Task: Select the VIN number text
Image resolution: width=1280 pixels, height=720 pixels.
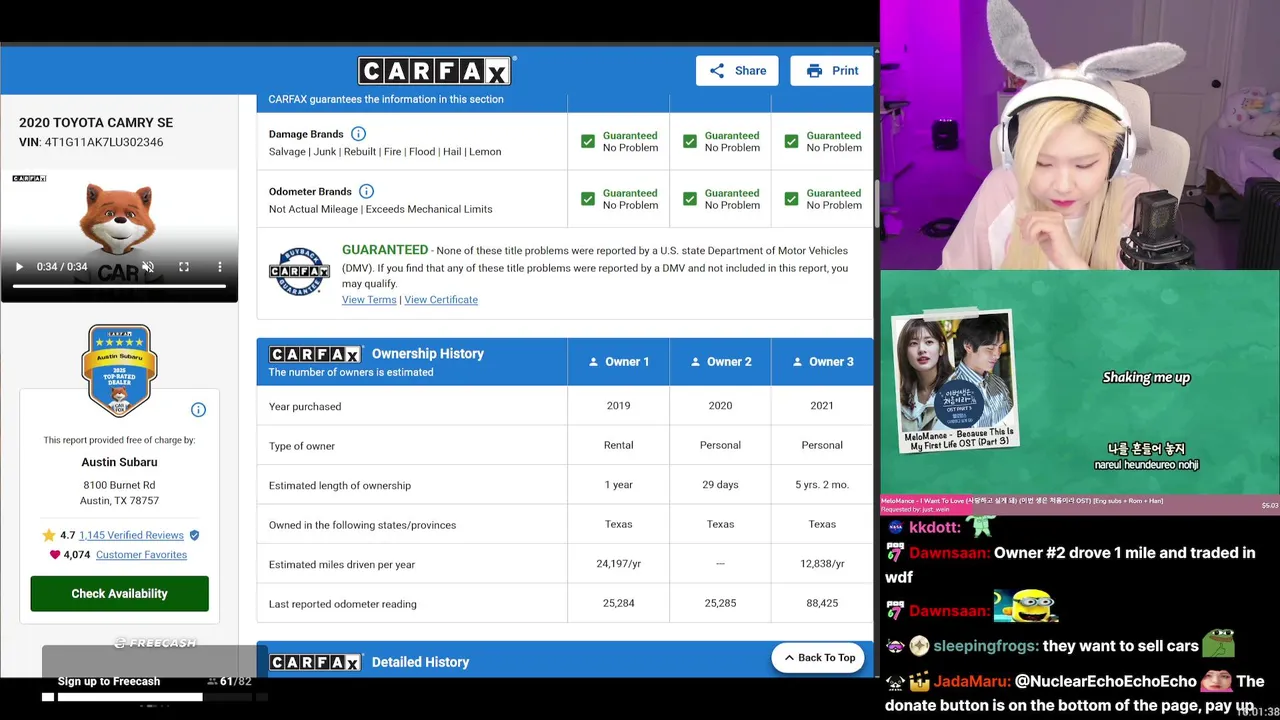Action: point(103,142)
